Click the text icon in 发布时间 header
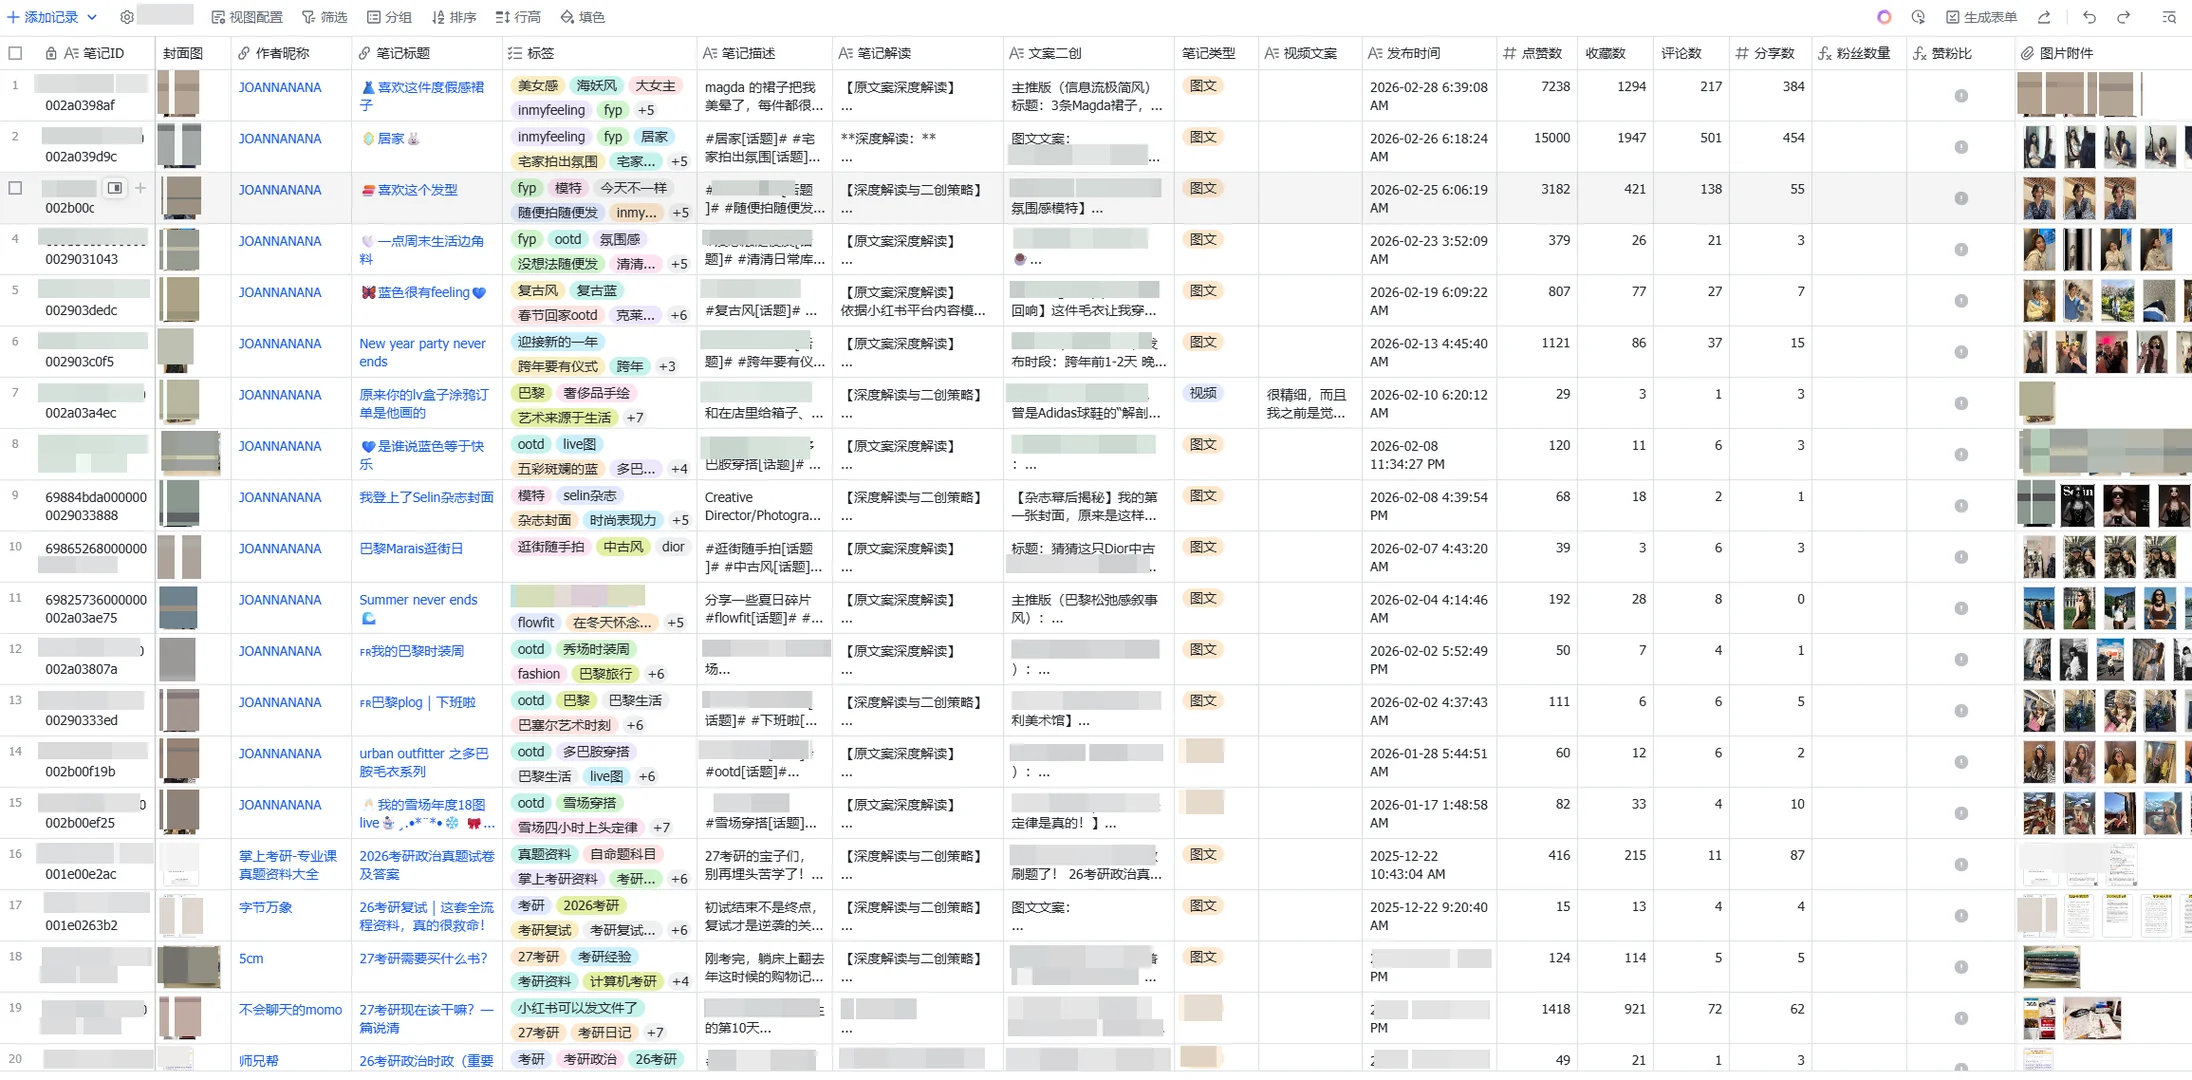 pos(1375,53)
